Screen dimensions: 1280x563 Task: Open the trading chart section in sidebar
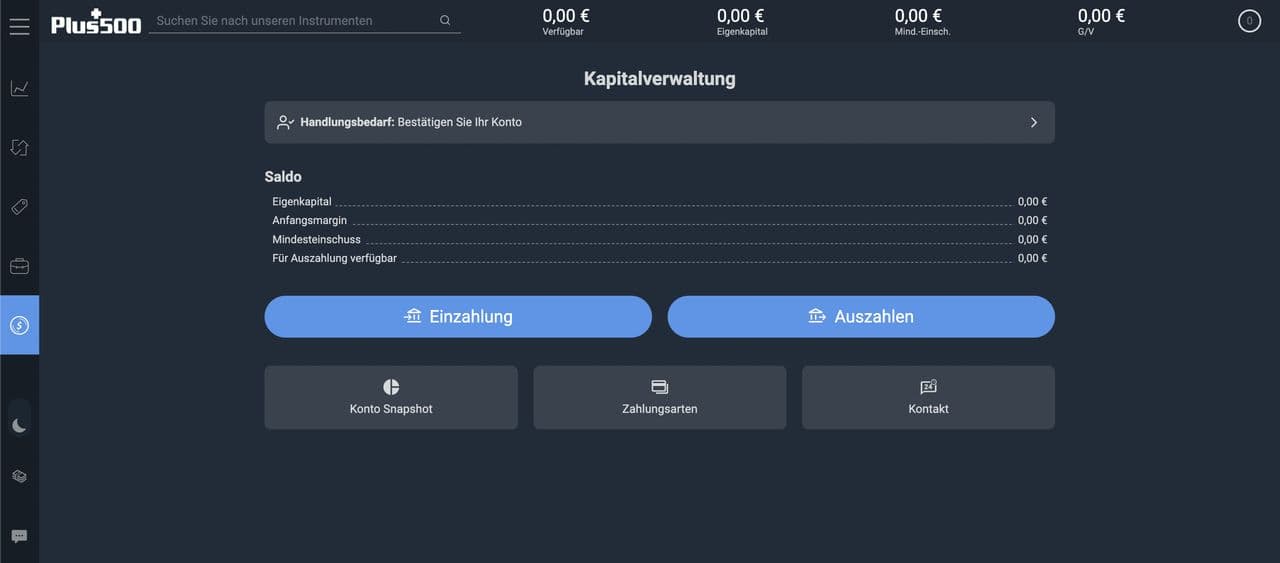[x=19, y=89]
